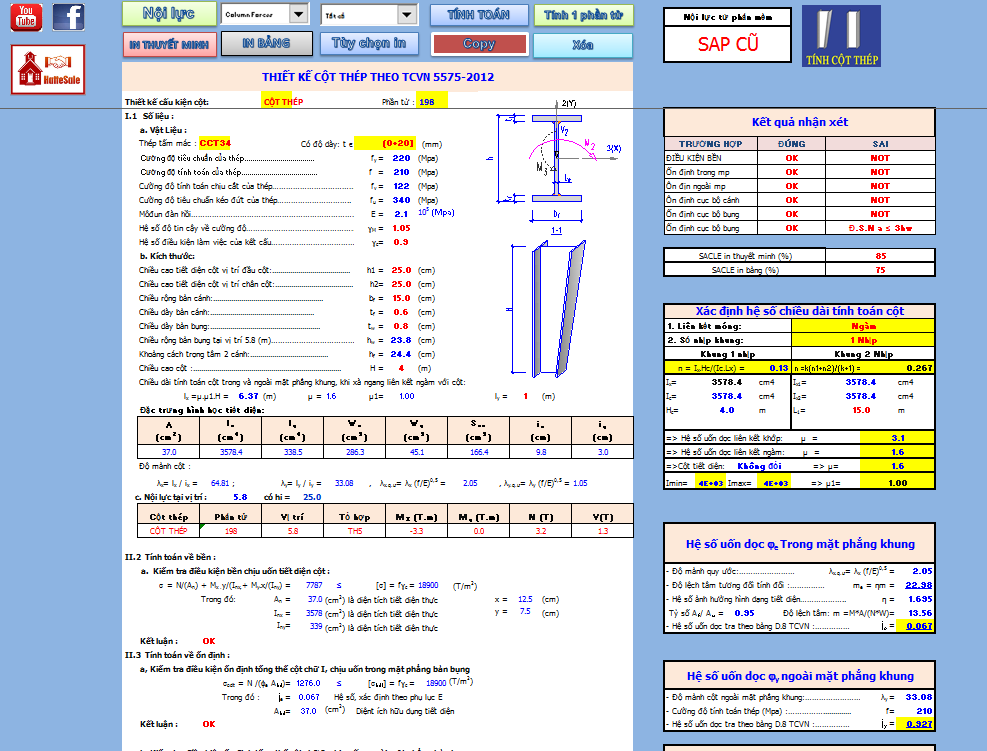Select the V(T) cell value 1.3
The image size is (987, 751).
pos(602,531)
